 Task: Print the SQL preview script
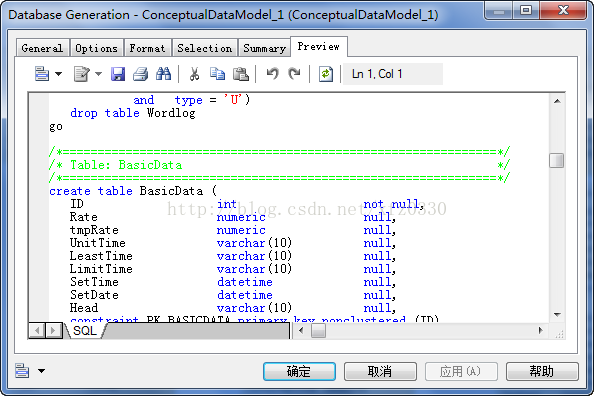coord(141,74)
